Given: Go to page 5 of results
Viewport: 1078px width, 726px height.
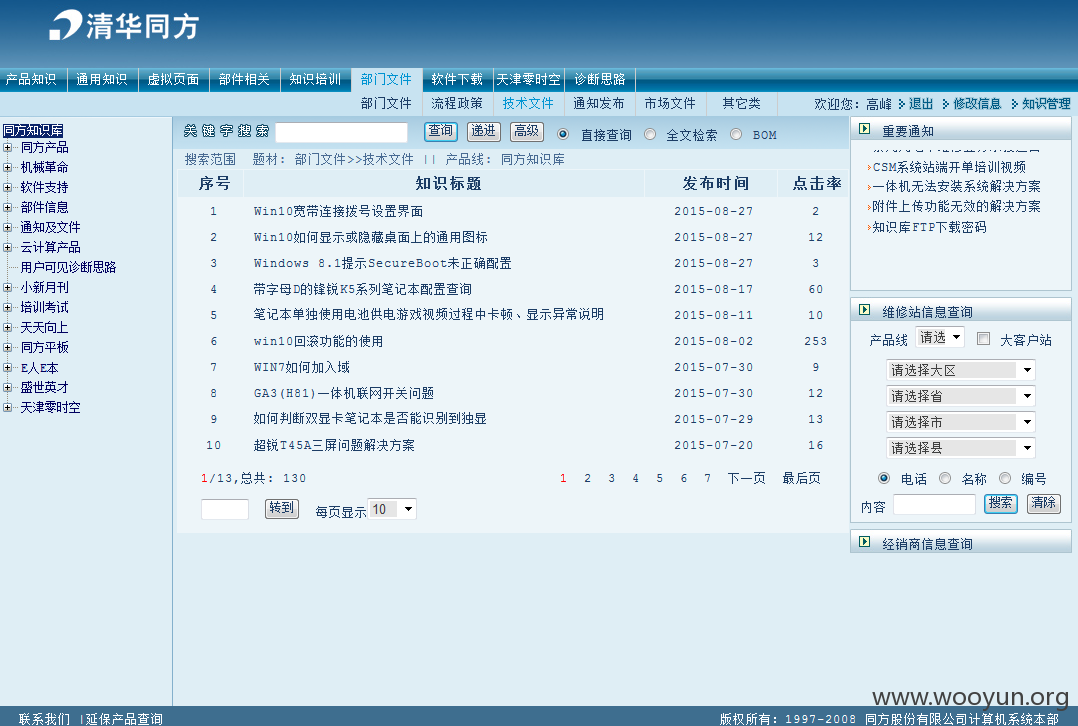Looking at the screenshot, I should pos(659,478).
